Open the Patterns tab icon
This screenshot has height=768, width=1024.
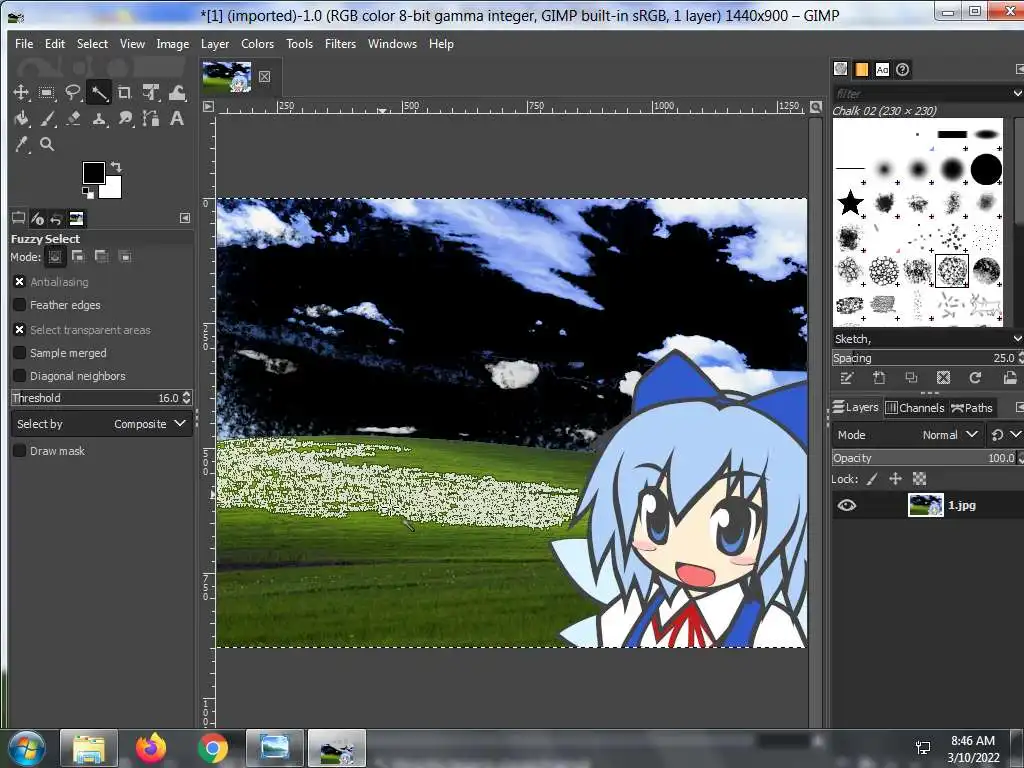[x=861, y=69]
